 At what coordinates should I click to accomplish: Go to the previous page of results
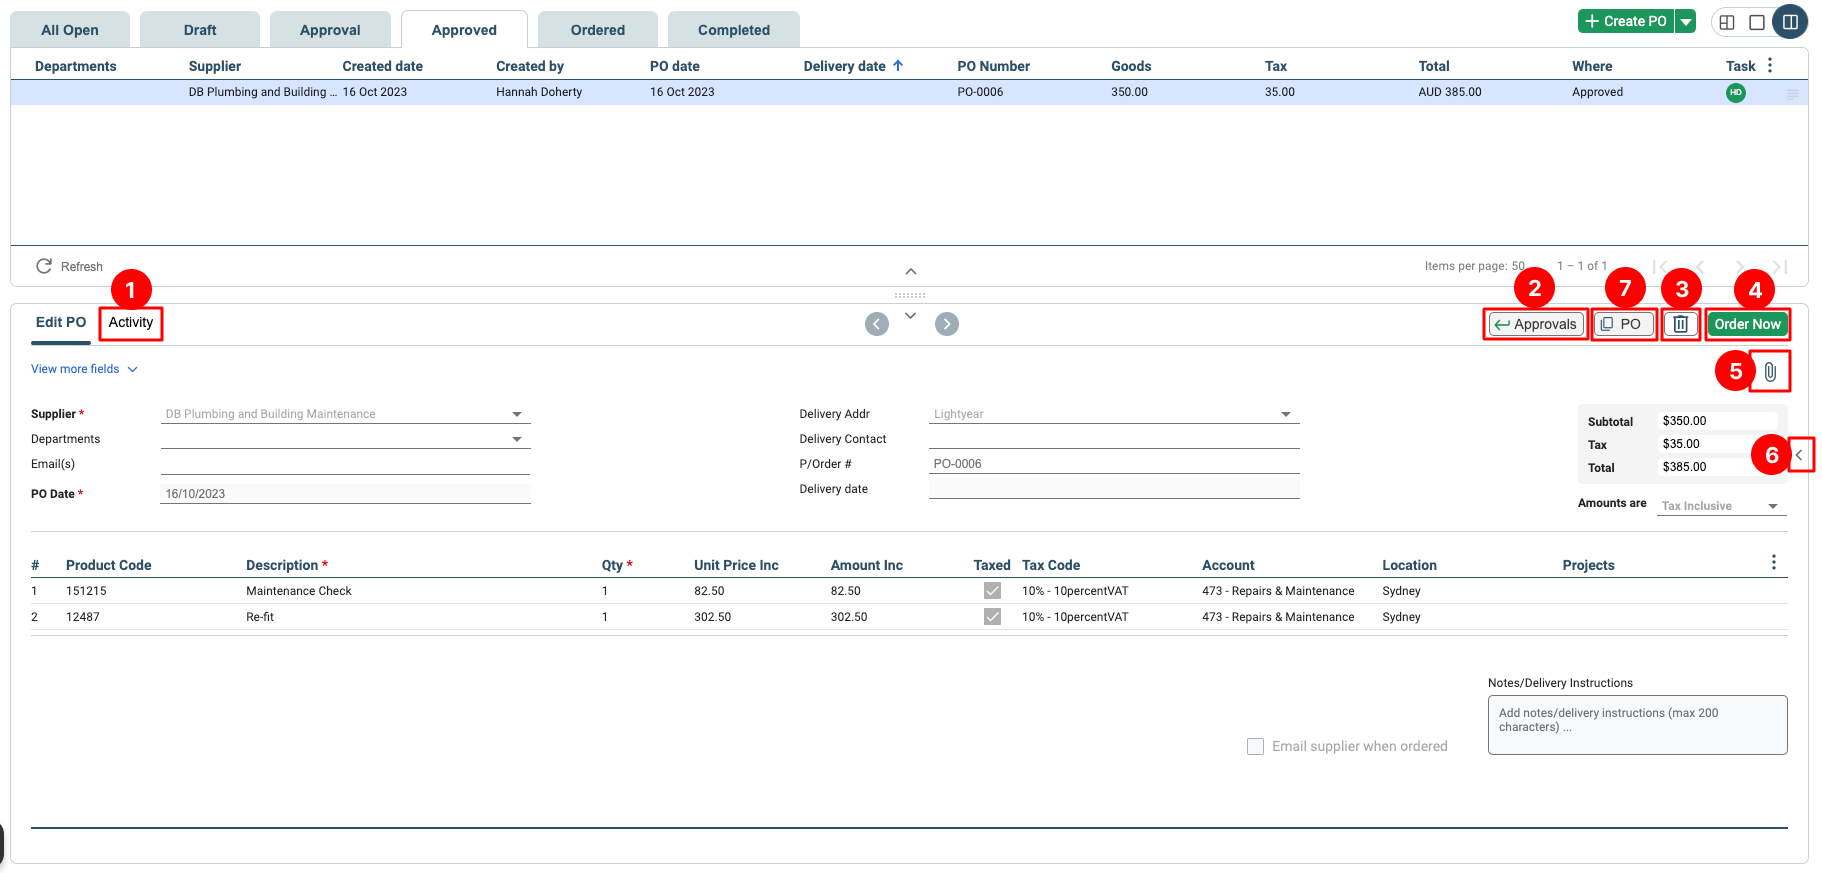1700,266
